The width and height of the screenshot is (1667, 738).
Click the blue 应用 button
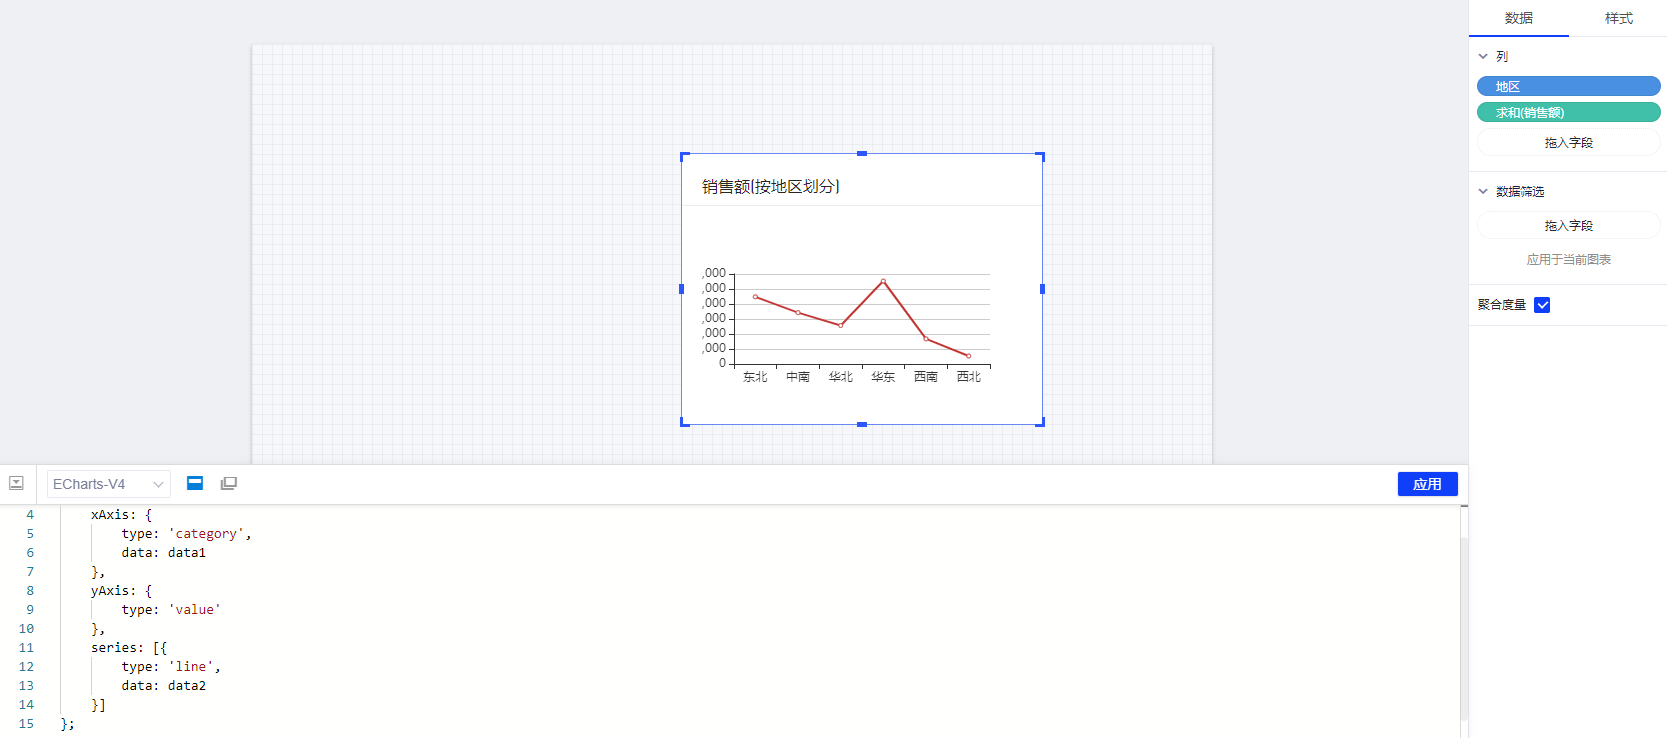pos(1427,484)
